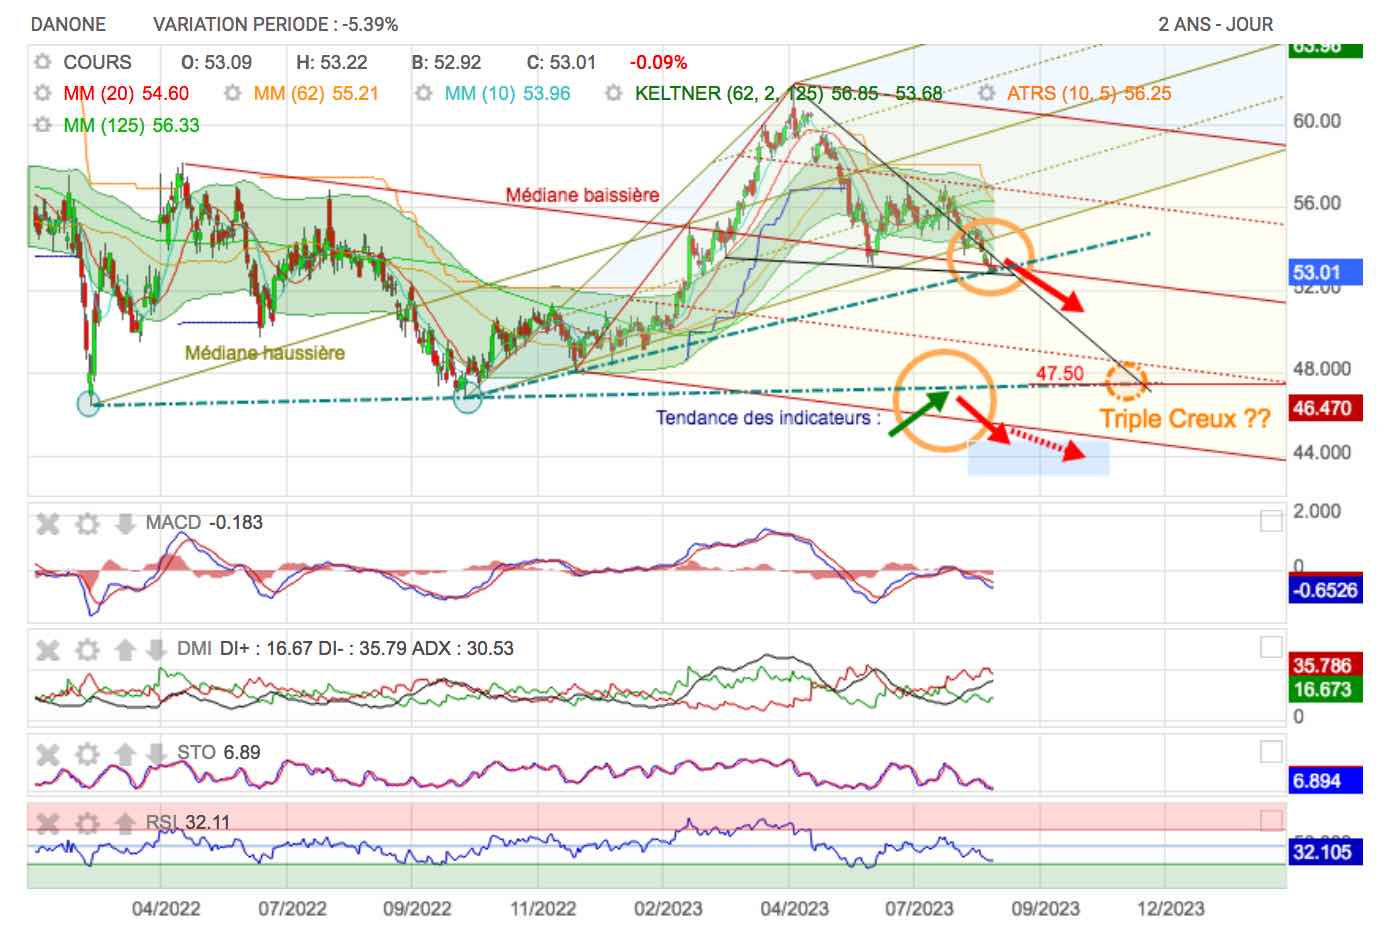Screen dimensions: 1384x936
Task: Open RSI indicator settings gear
Action: 87,823
